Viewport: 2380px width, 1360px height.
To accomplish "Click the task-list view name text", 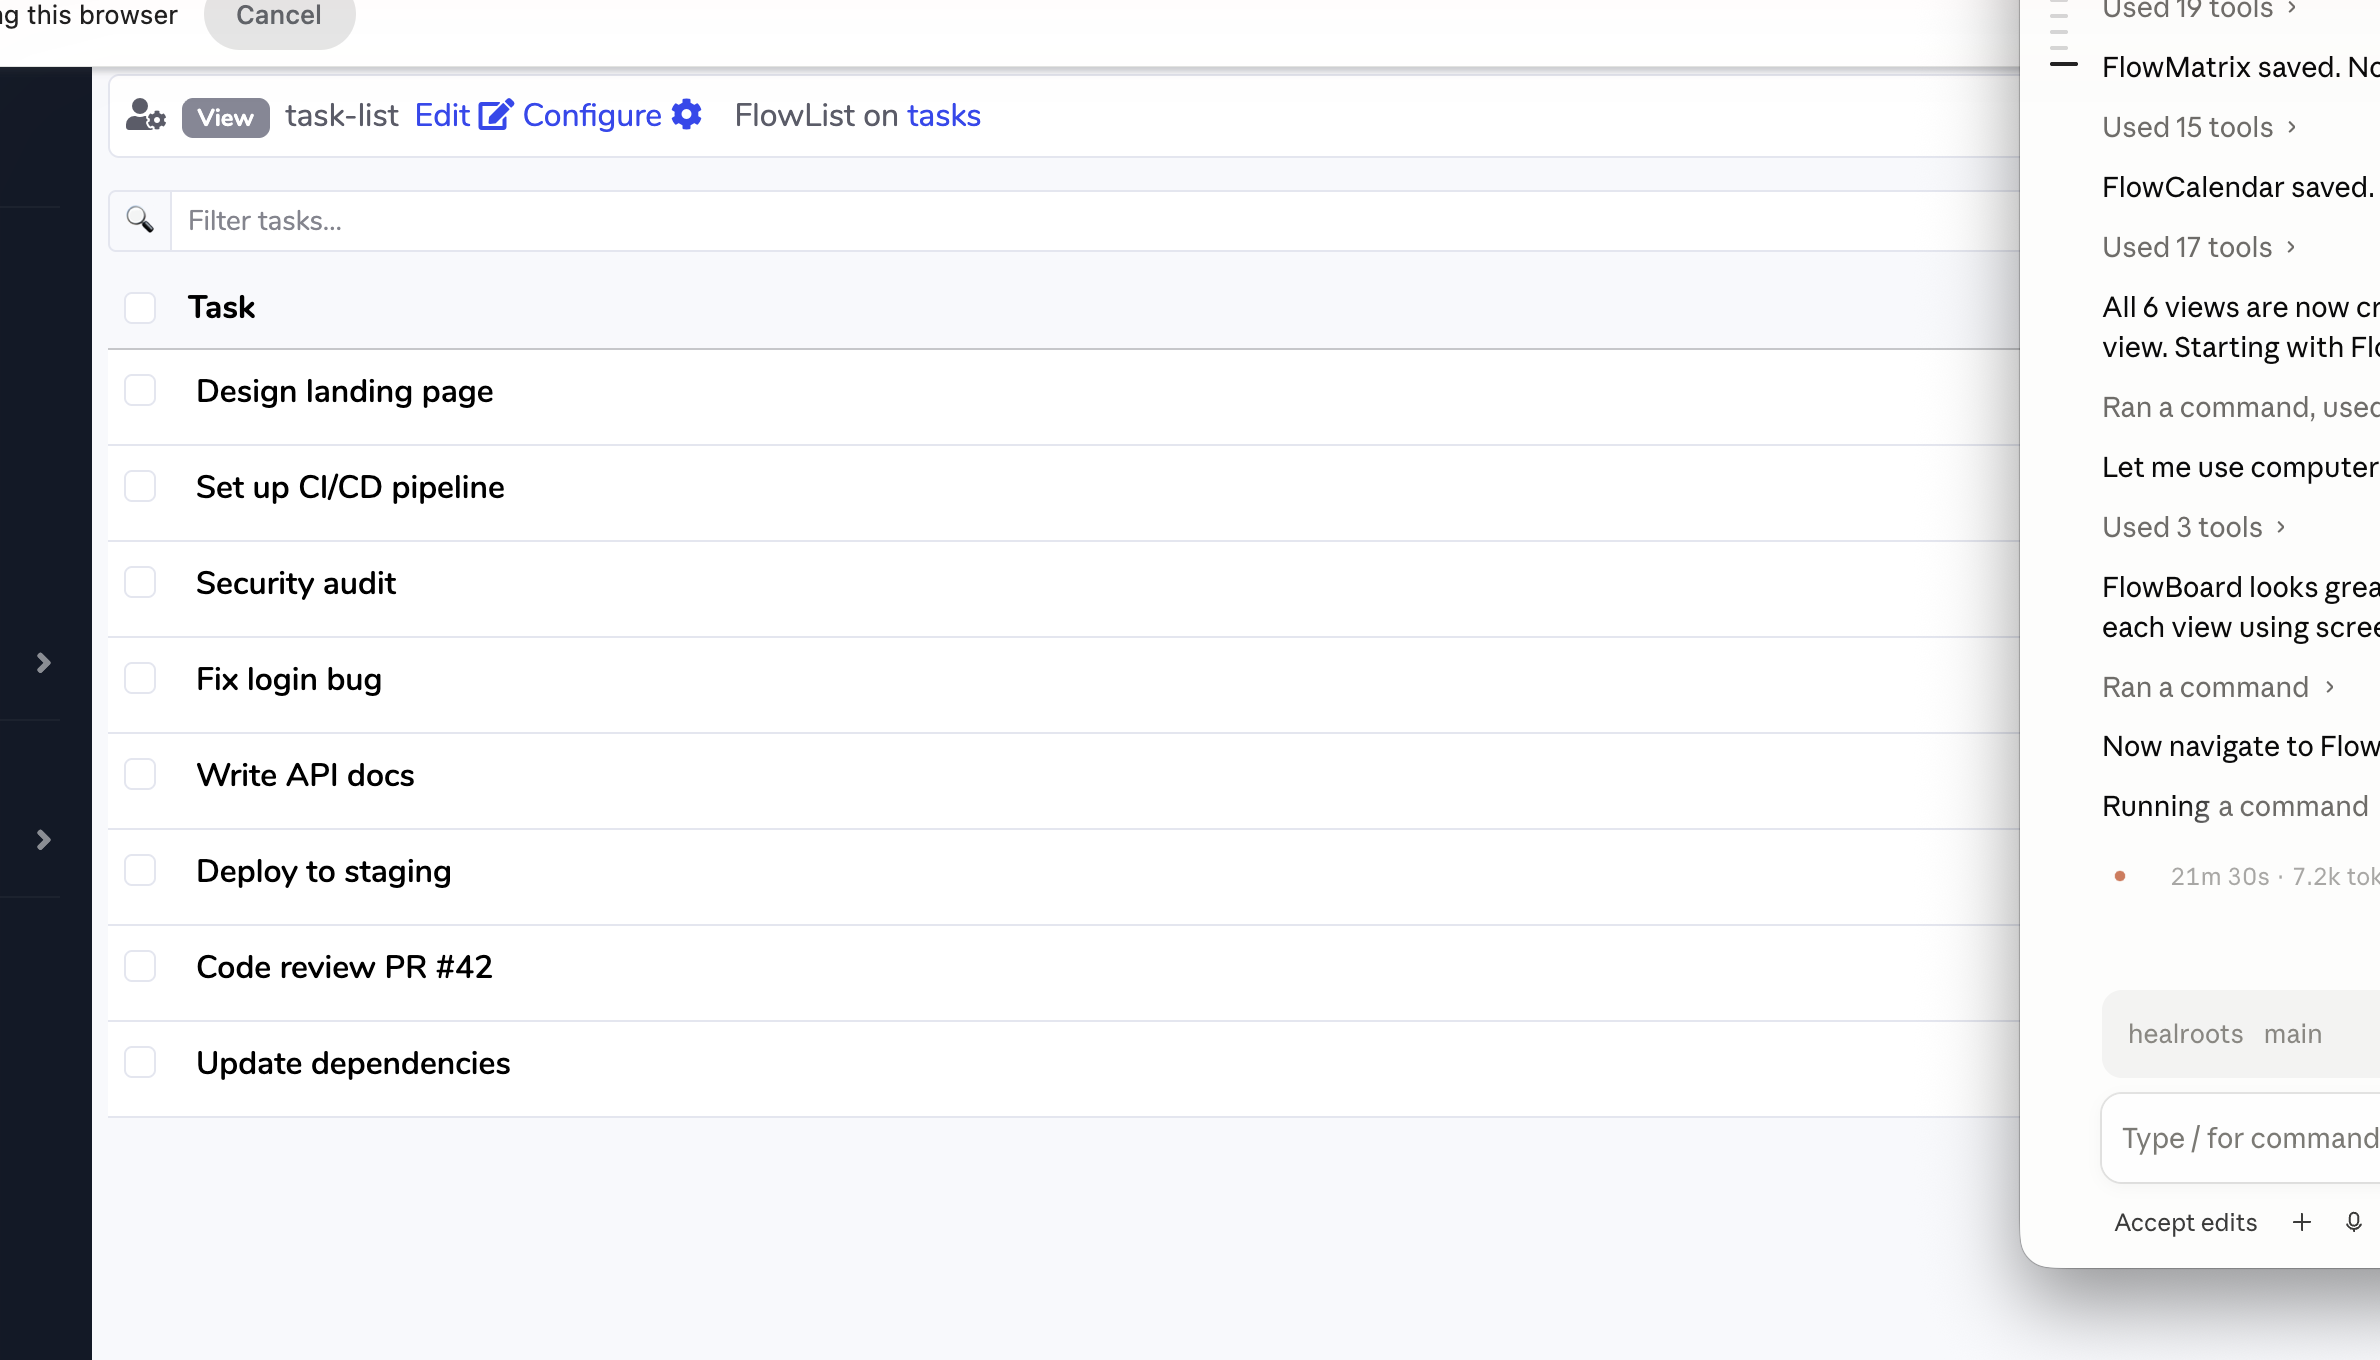I will 342,115.
